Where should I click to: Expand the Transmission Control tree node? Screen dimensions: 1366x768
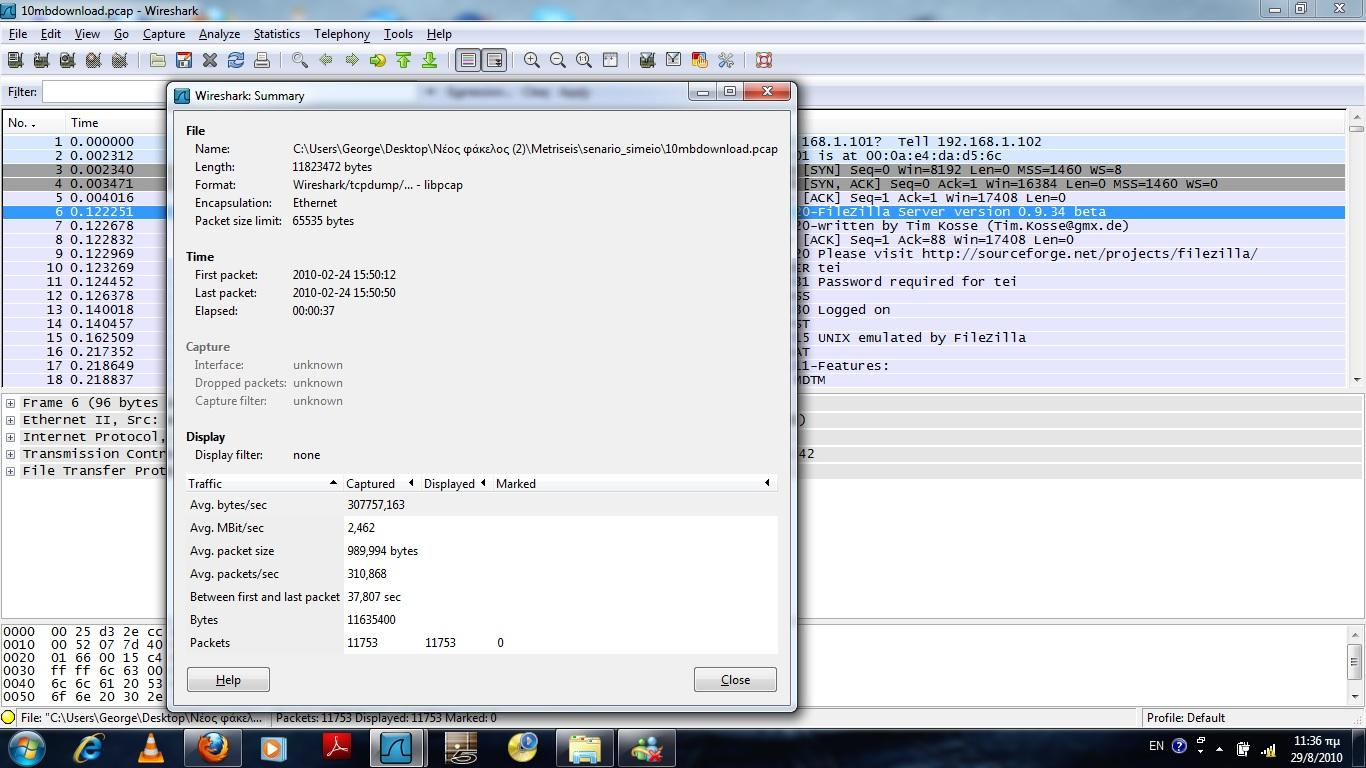coord(10,454)
